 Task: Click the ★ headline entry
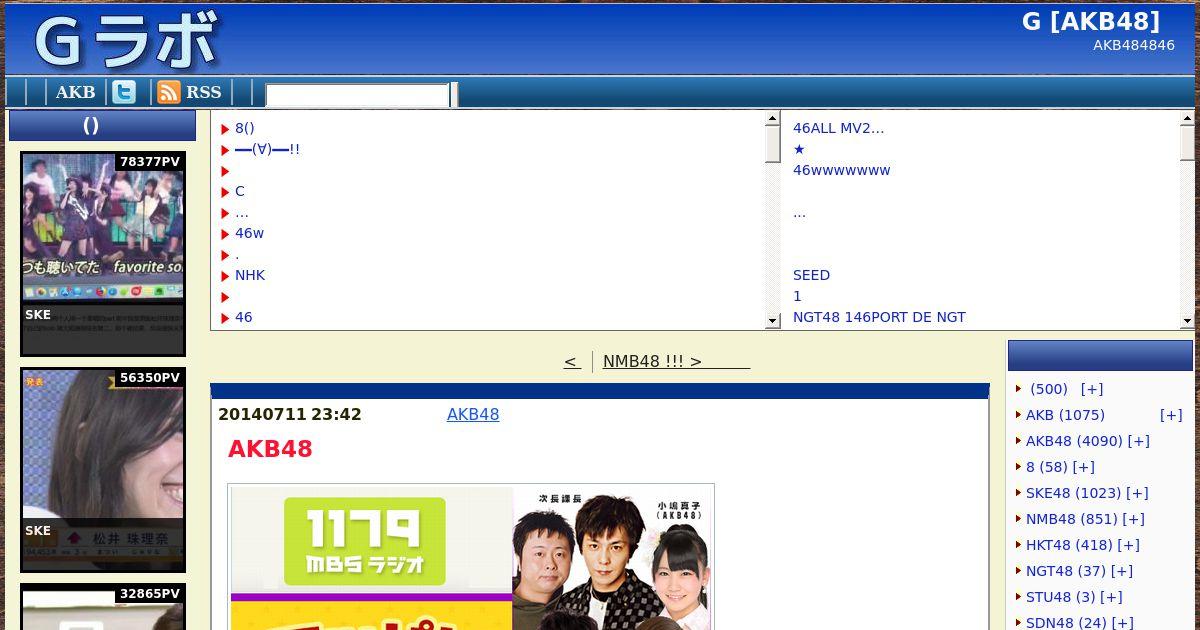pos(799,149)
